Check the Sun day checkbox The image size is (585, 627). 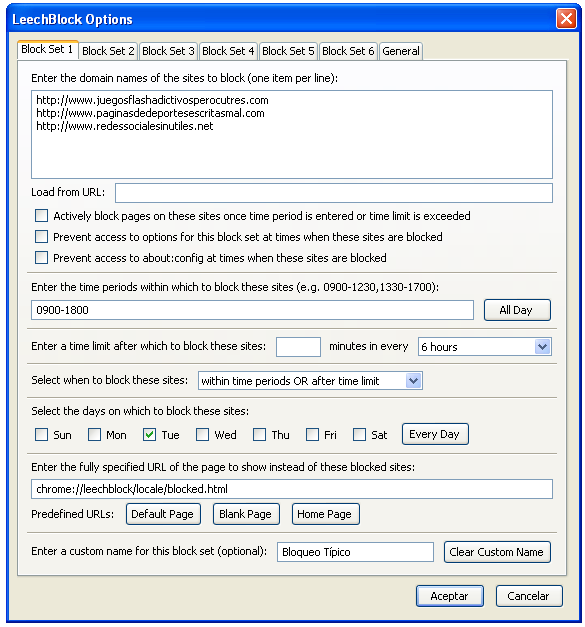[41, 435]
